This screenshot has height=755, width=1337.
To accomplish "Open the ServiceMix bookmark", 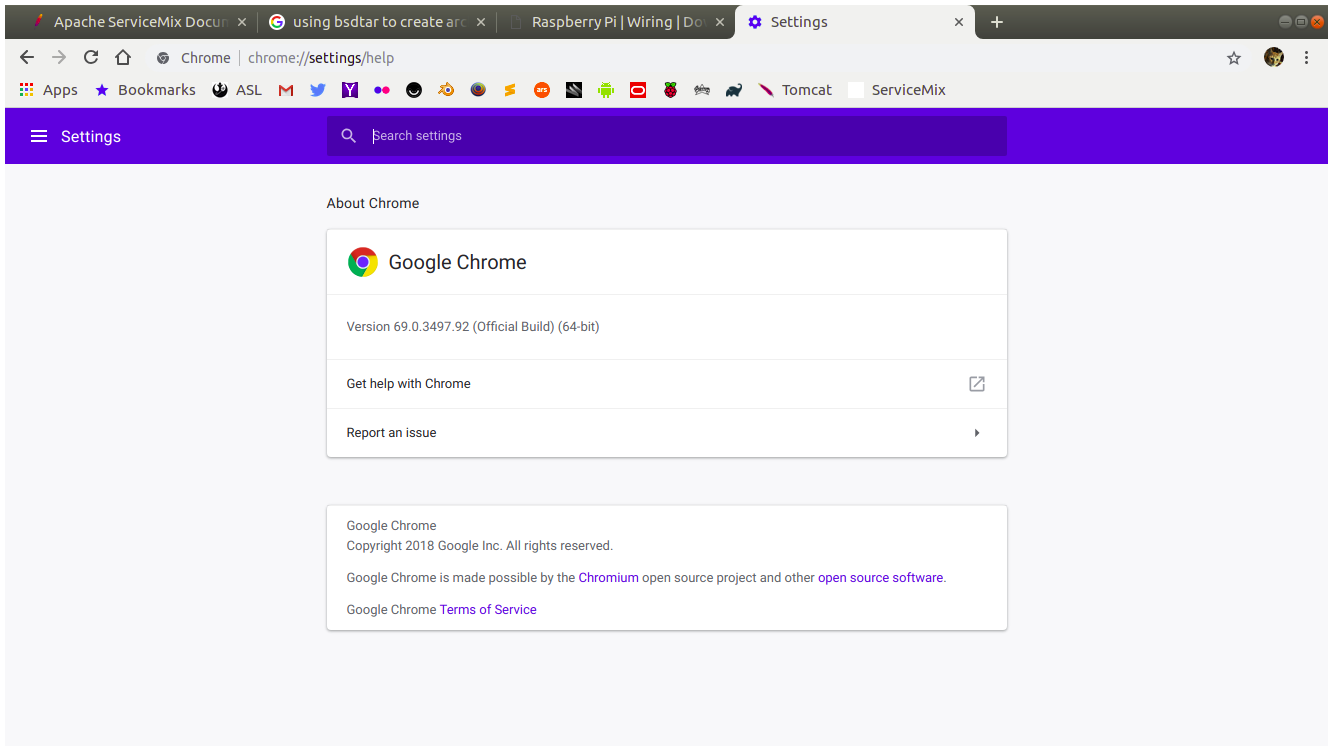I will pyautogui.click(x=897, y=90).
